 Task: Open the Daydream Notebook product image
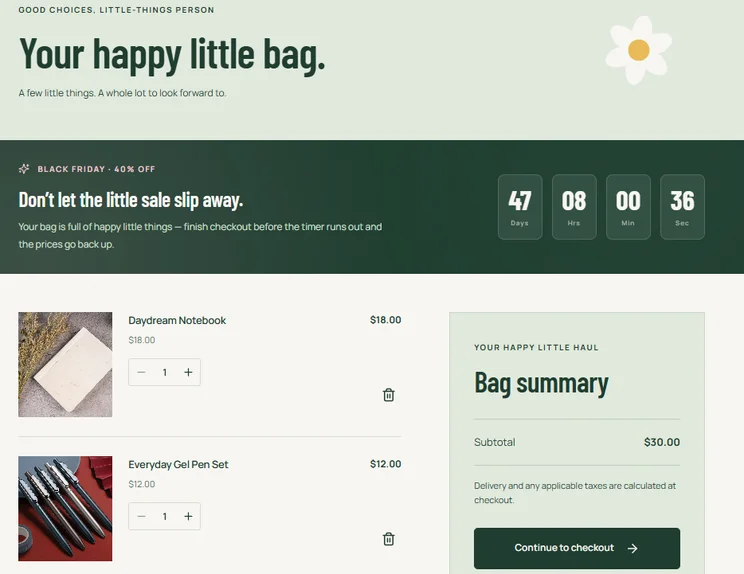tap(65, 364)
